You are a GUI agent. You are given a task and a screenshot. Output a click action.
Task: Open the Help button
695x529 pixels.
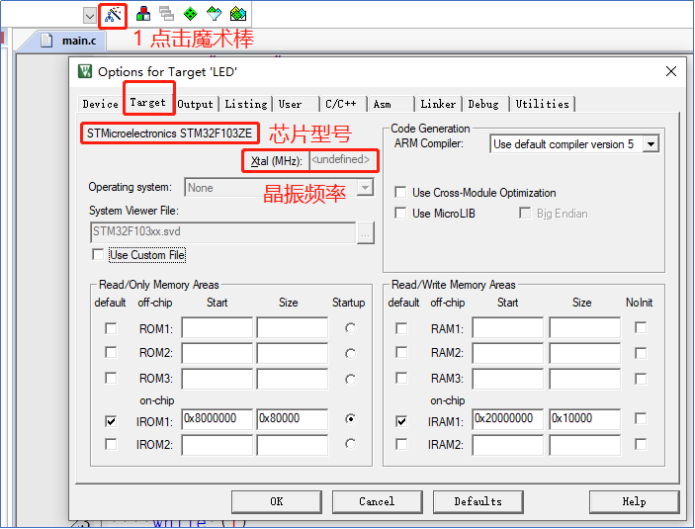coord(634,502)
